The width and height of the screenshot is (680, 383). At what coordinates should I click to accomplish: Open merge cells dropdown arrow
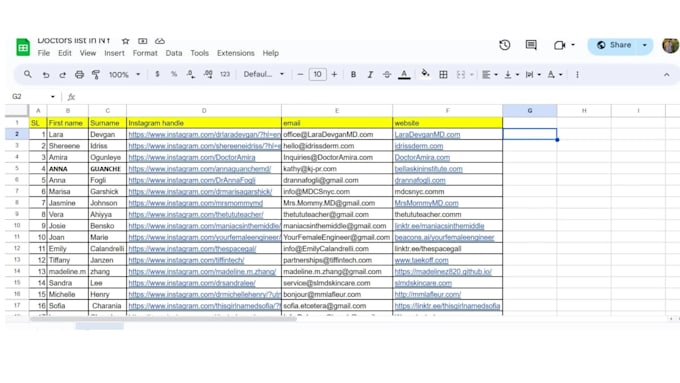click(x=472, y=75)
